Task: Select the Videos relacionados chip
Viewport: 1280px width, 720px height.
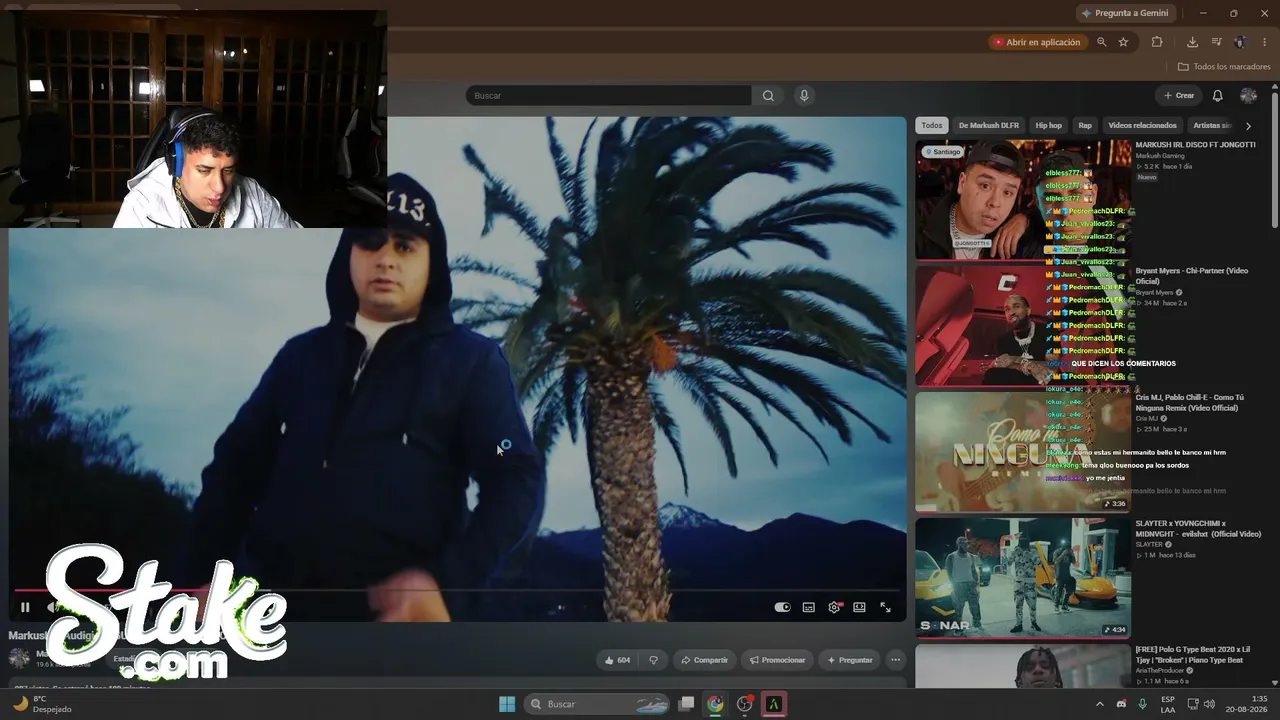Action: tap(1142, 126)
